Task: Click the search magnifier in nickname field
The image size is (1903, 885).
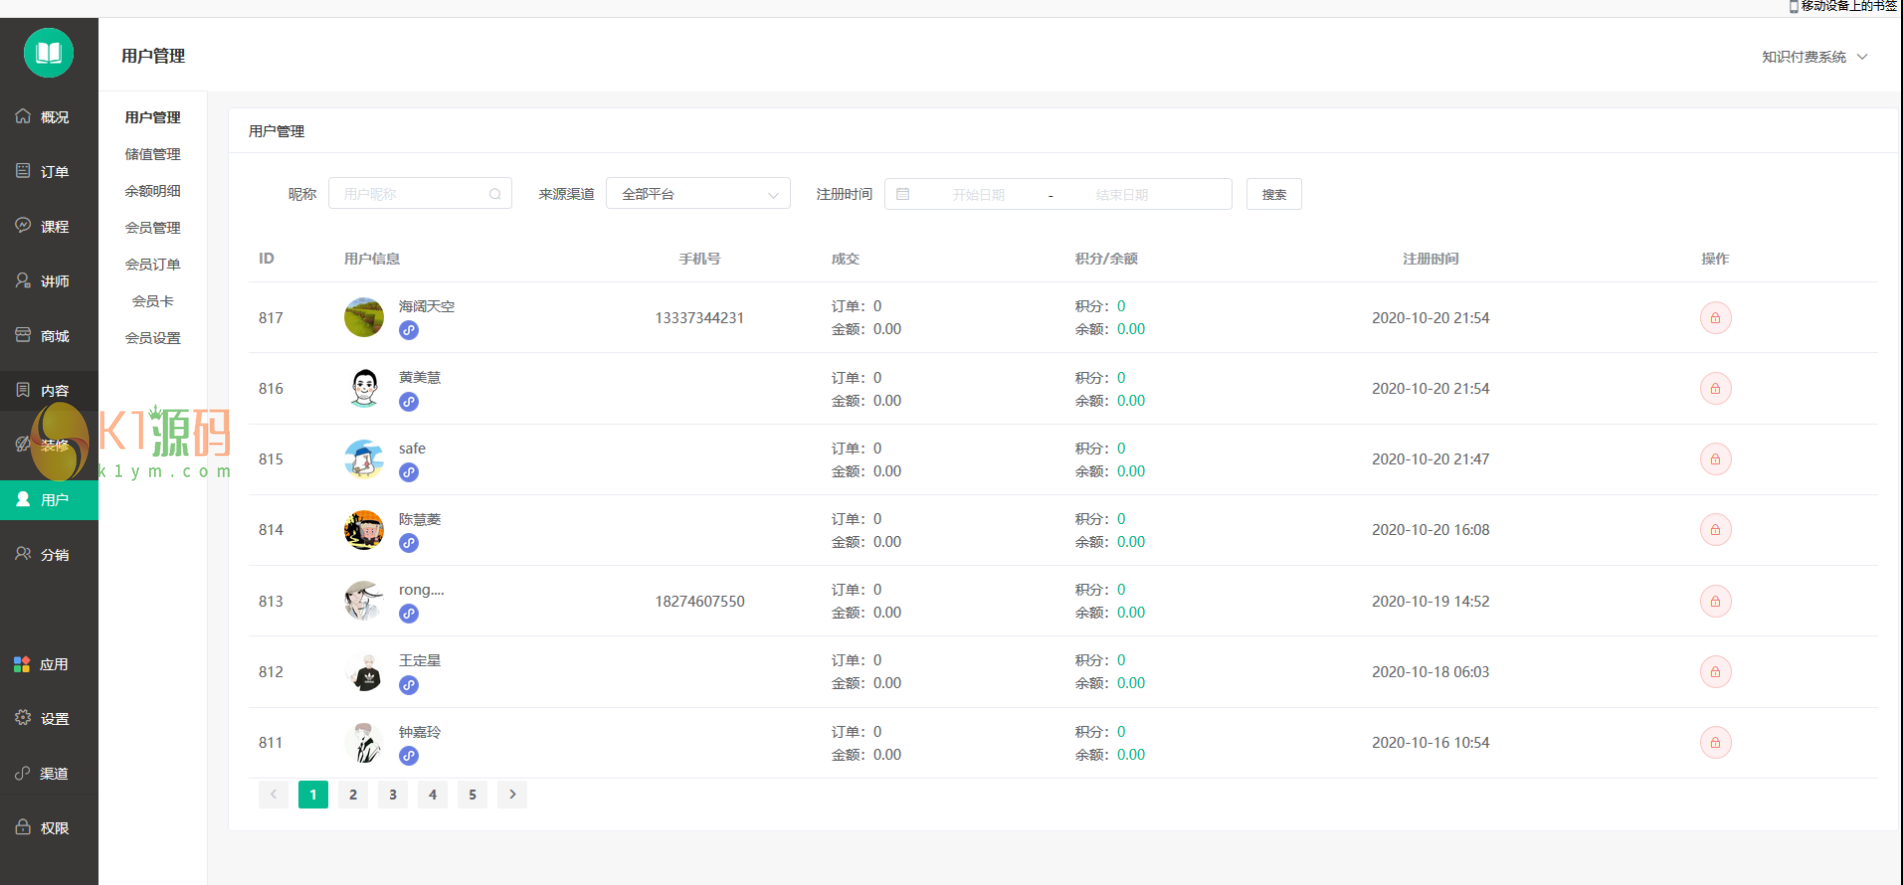Action: click(x=495, y=194)
